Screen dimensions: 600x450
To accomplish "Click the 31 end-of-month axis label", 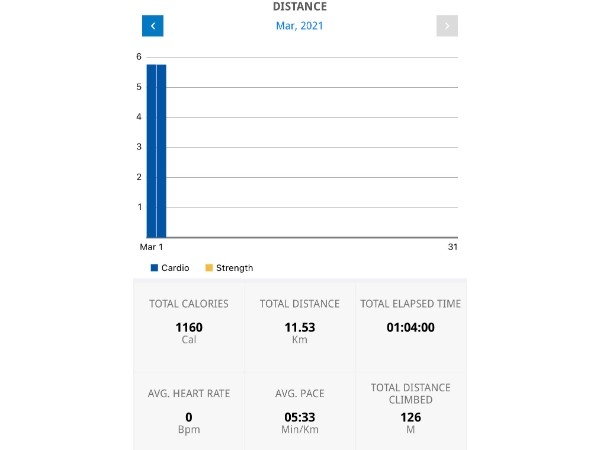I will [x=452, y=247].
